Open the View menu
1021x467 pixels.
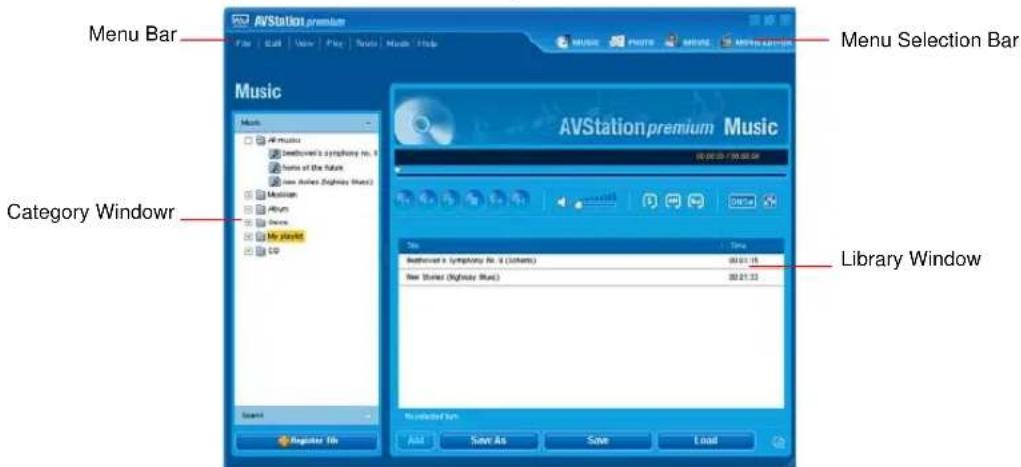pyautogui.click(x=304, y=44)
